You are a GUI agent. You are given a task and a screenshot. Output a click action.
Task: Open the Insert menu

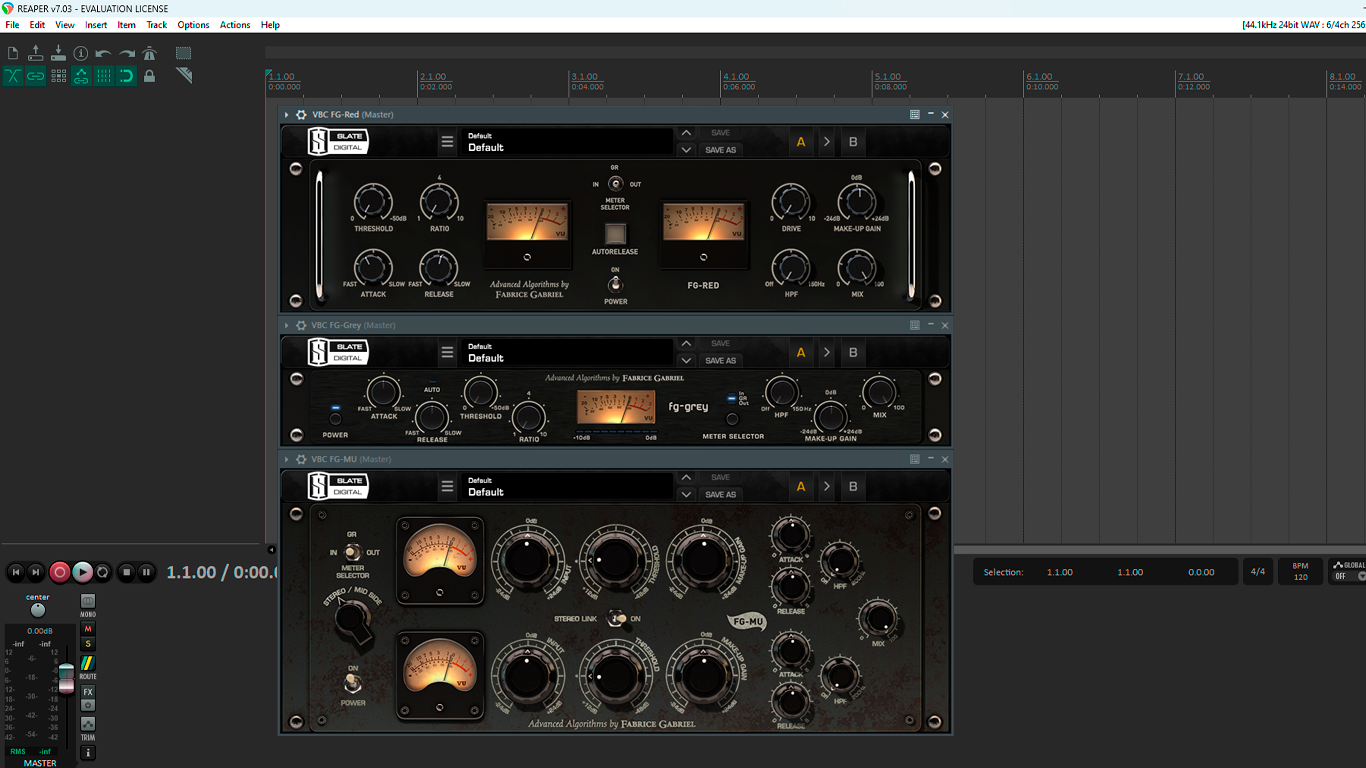(96, 25)
